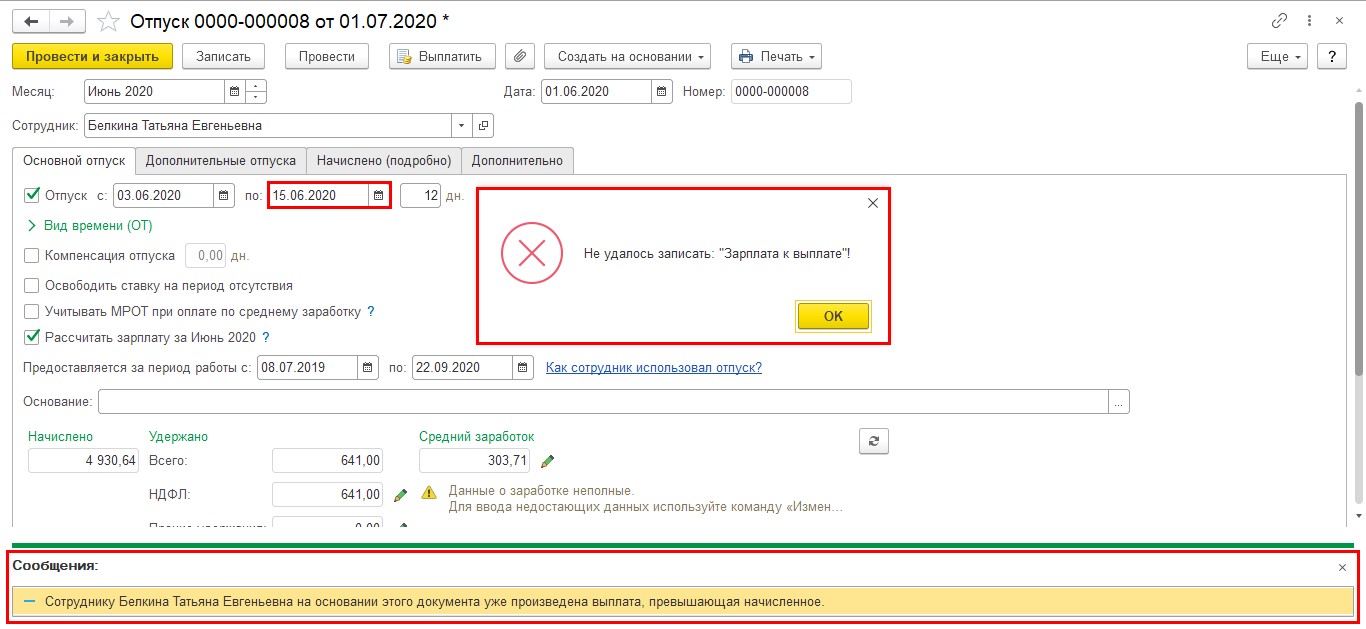Image resolution: width=1366 pixels, height=629 pixels.
Task: Edit НДФЛ with pencil icon
Action: pos(401,494)
